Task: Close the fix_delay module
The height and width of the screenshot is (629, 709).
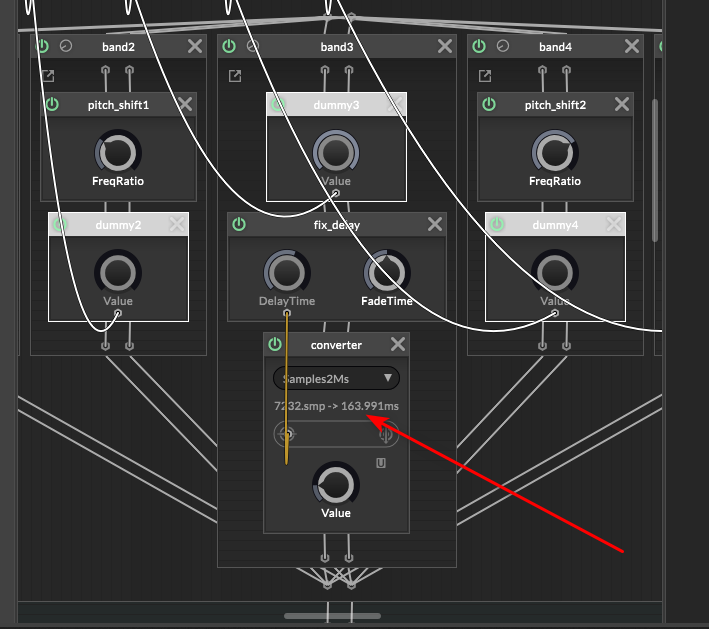Action: point(434,225)
